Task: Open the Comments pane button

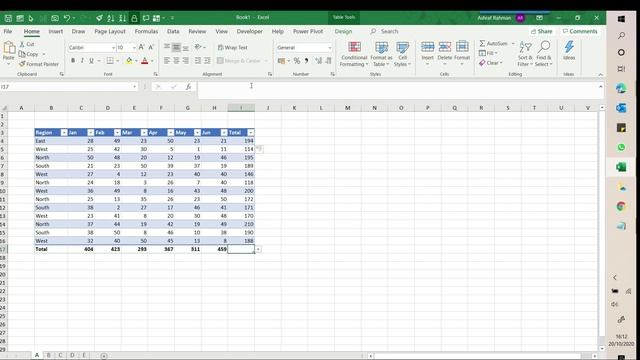Action: click(x=580, y=31)
